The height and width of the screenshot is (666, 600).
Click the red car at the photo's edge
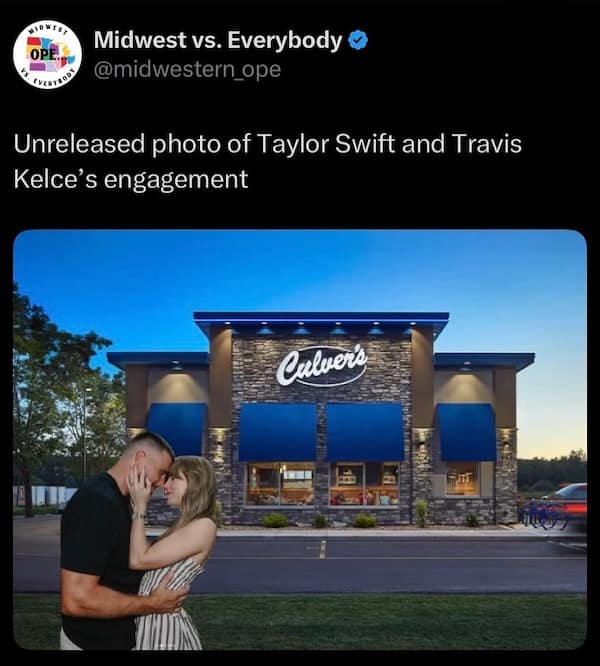point(568,504)
